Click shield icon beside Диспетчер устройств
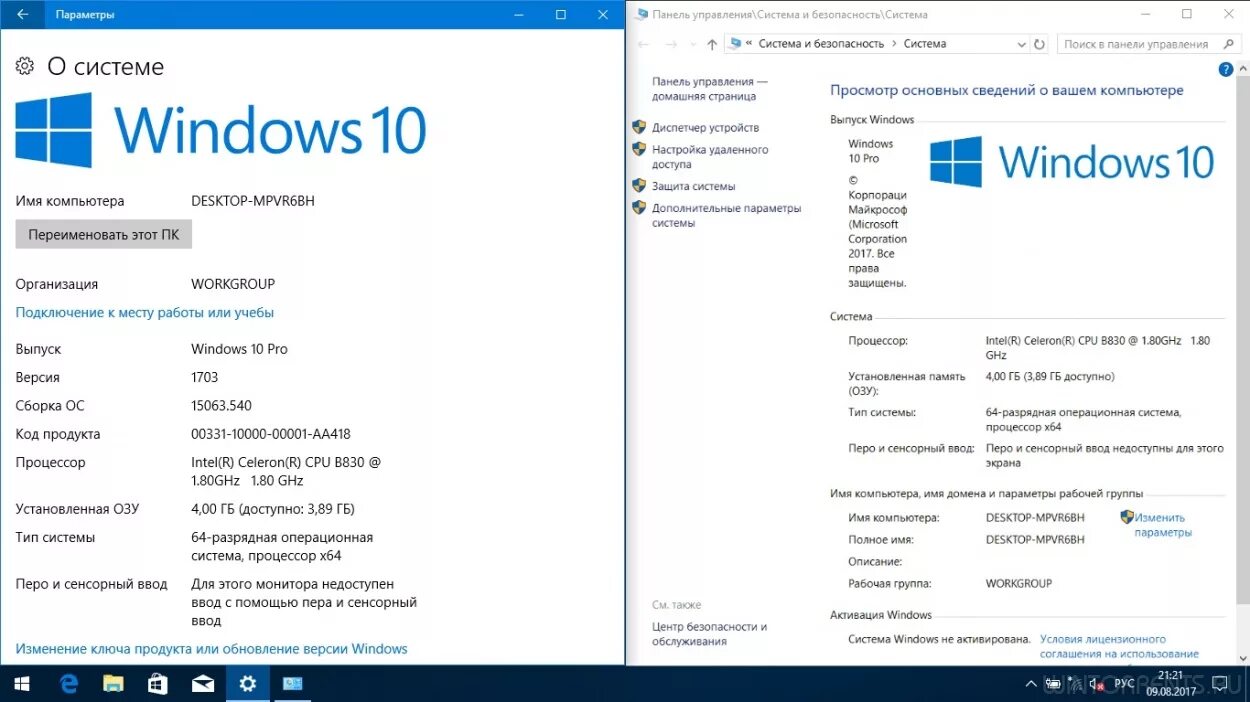 coord(639,127)
